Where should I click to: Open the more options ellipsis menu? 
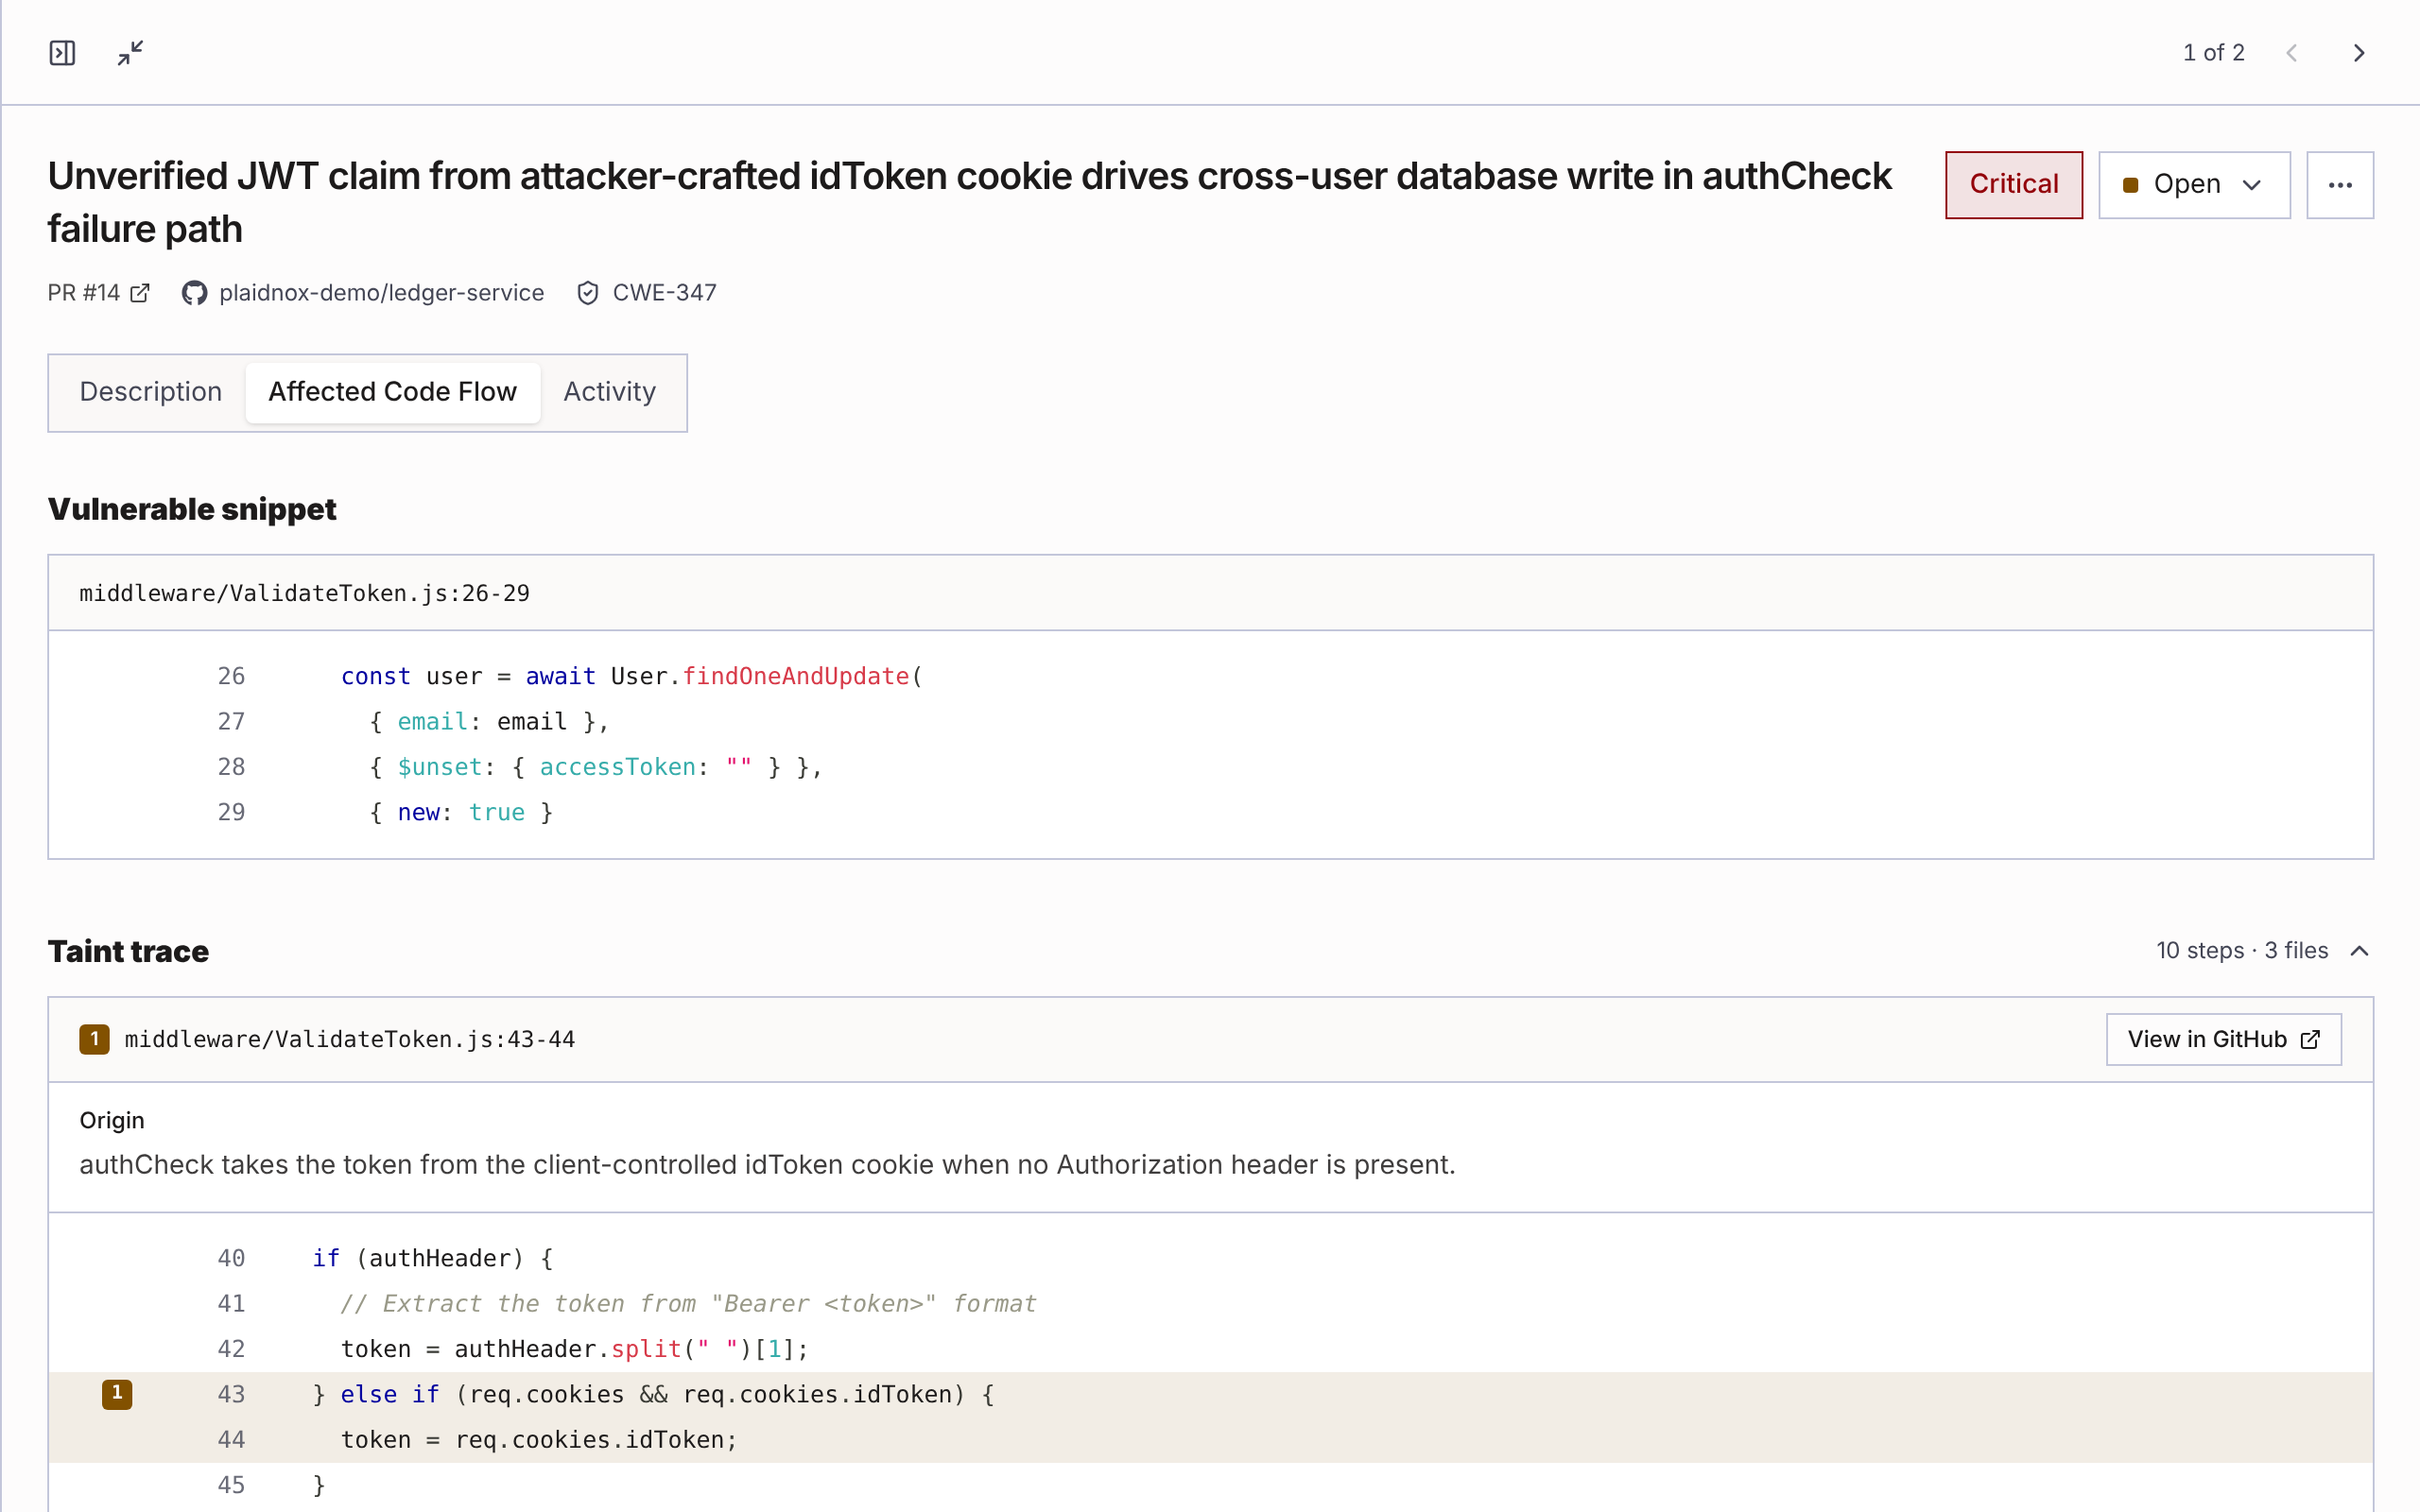tap(2339, 185)
